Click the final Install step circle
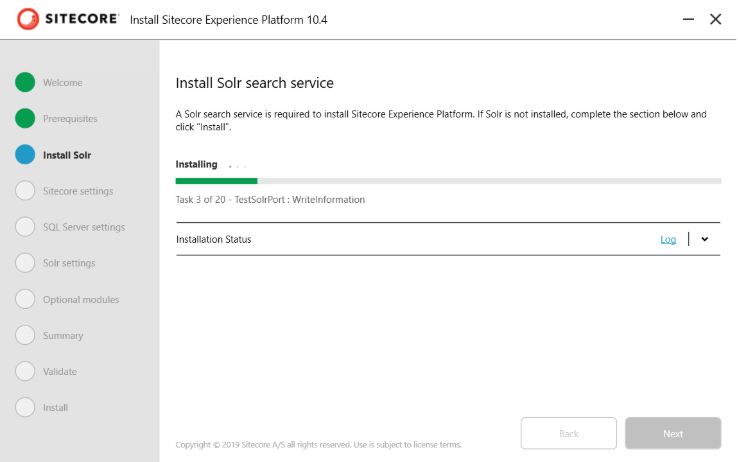738x462 pixels. [25, 407]
